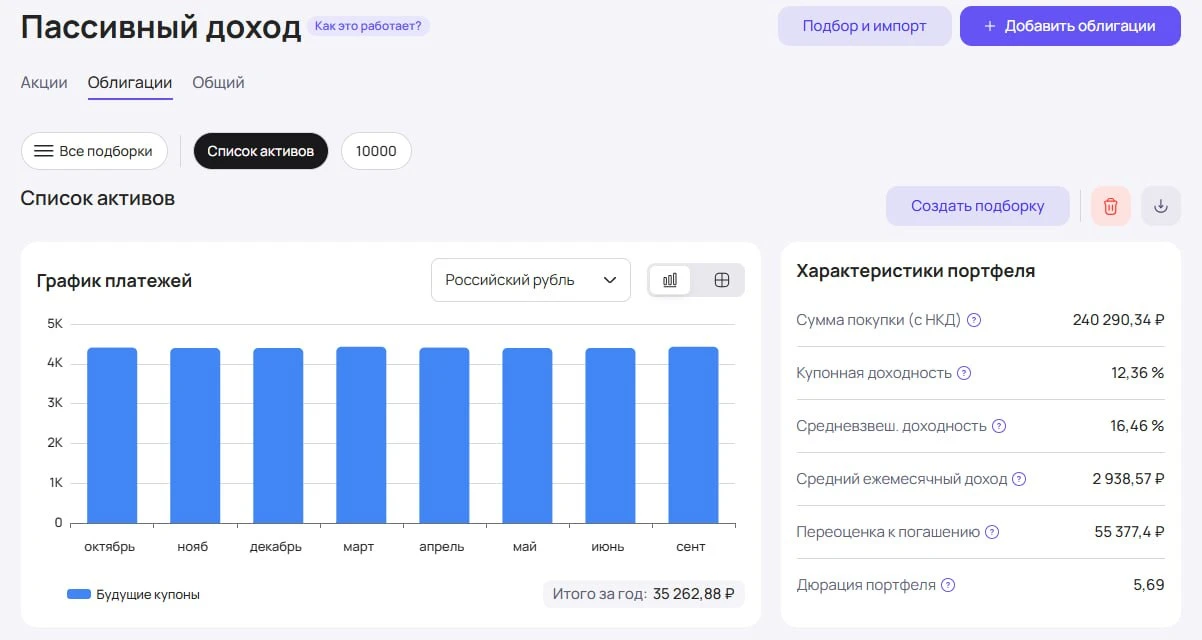Delete the asset list with trash icon

[x=1111, y=206]
